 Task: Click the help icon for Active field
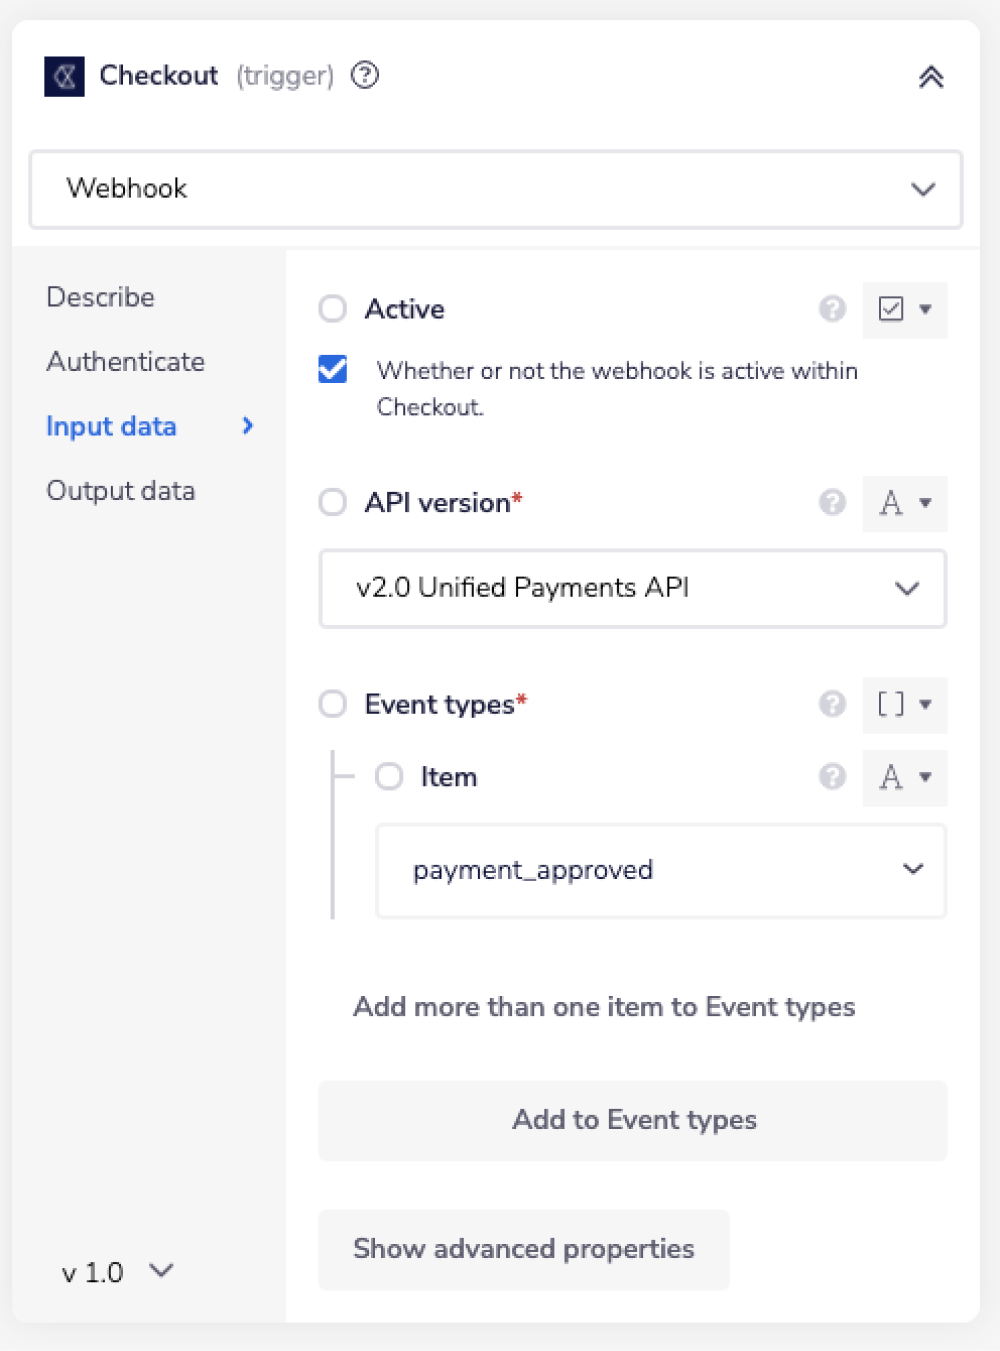coord(832,309)
